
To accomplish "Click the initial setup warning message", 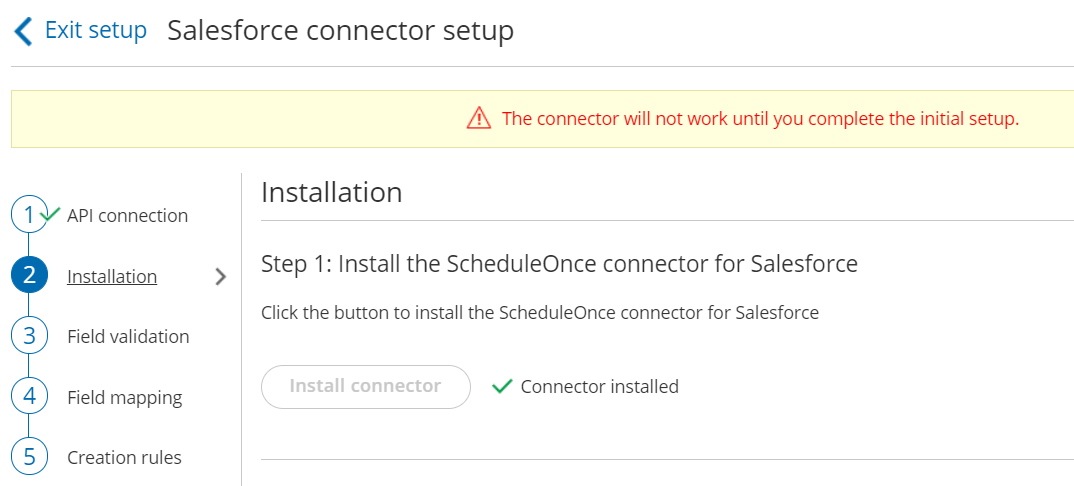I will pos(760,119).
